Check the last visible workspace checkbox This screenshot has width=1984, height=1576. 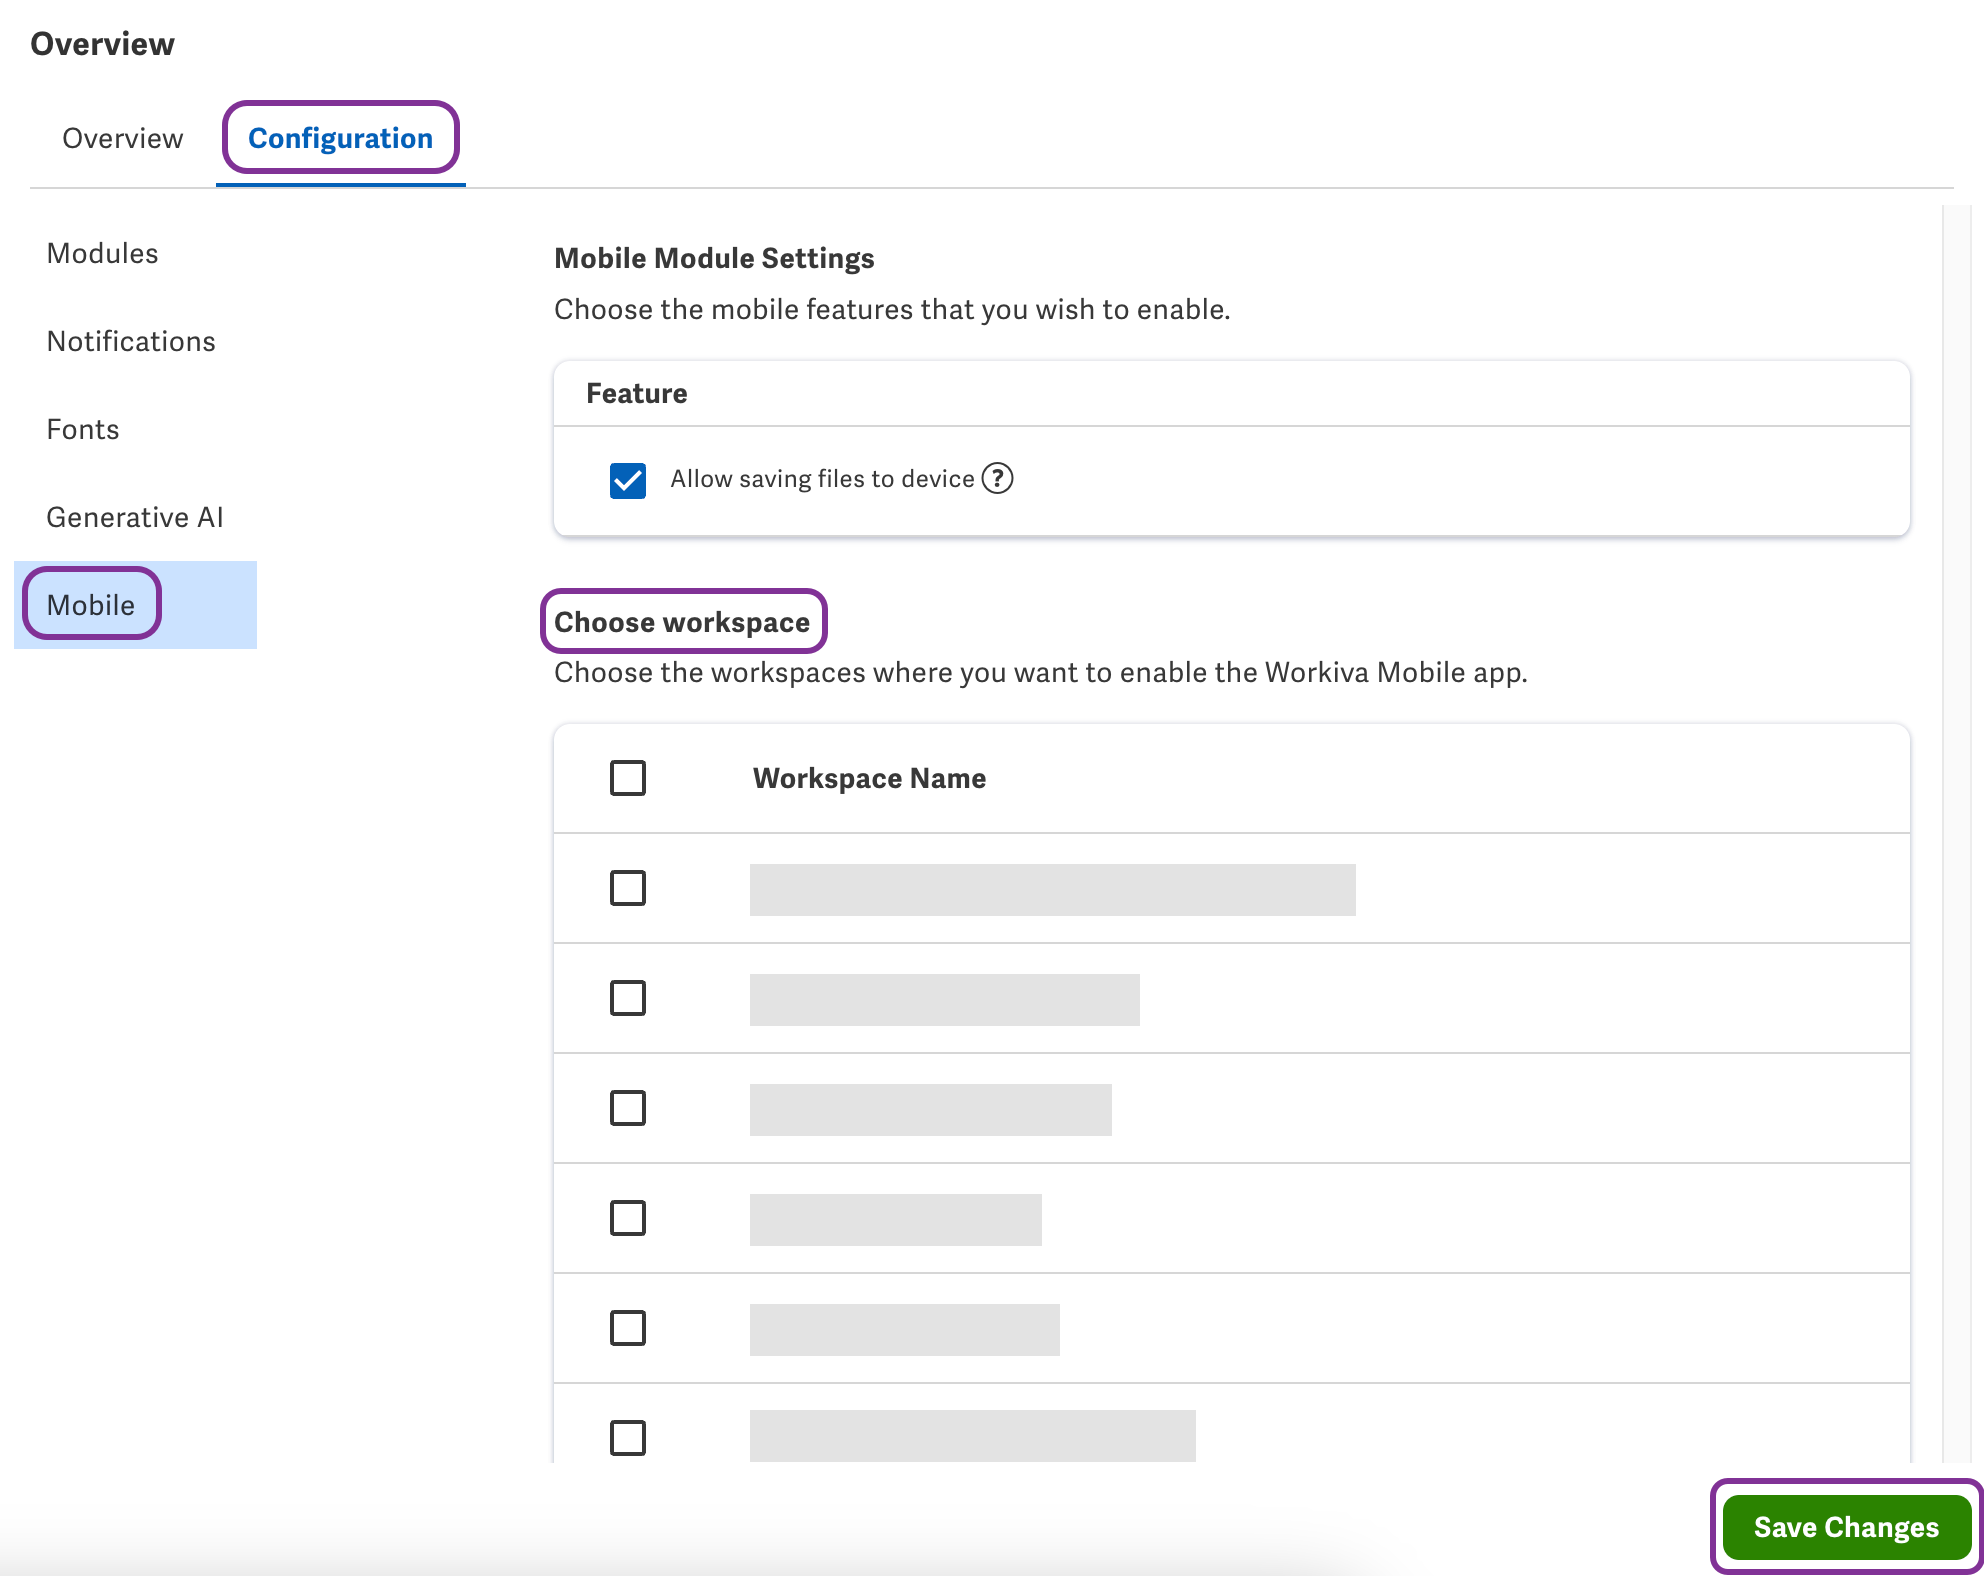tap(627, 1438)
